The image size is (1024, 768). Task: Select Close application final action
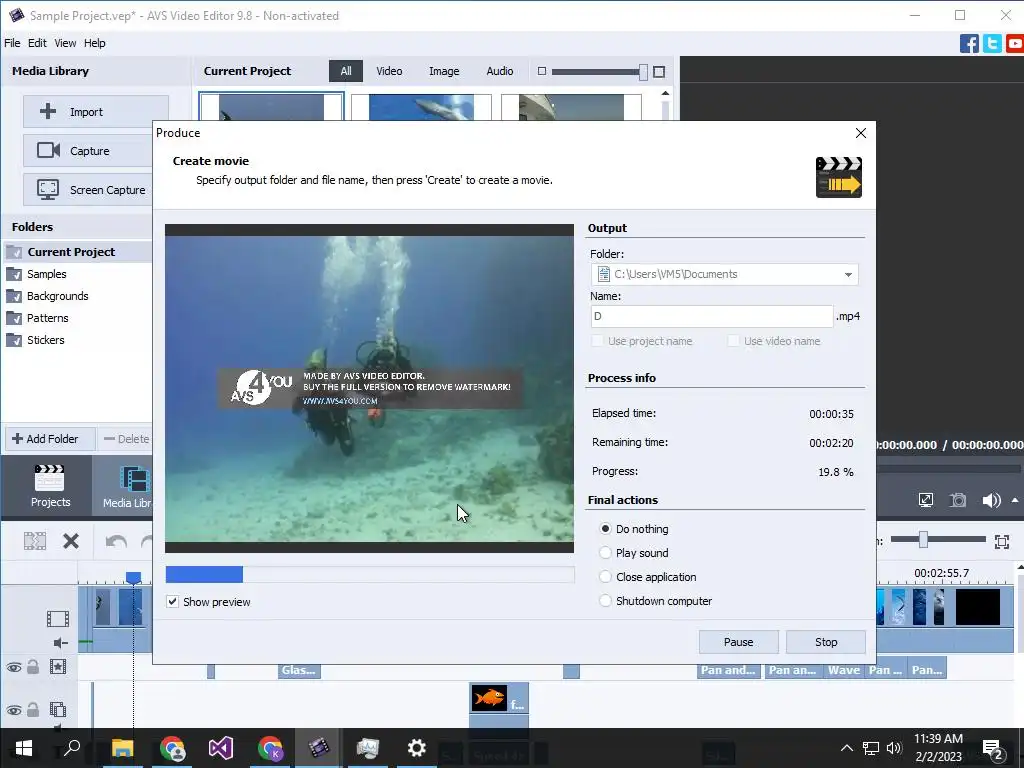605,577
